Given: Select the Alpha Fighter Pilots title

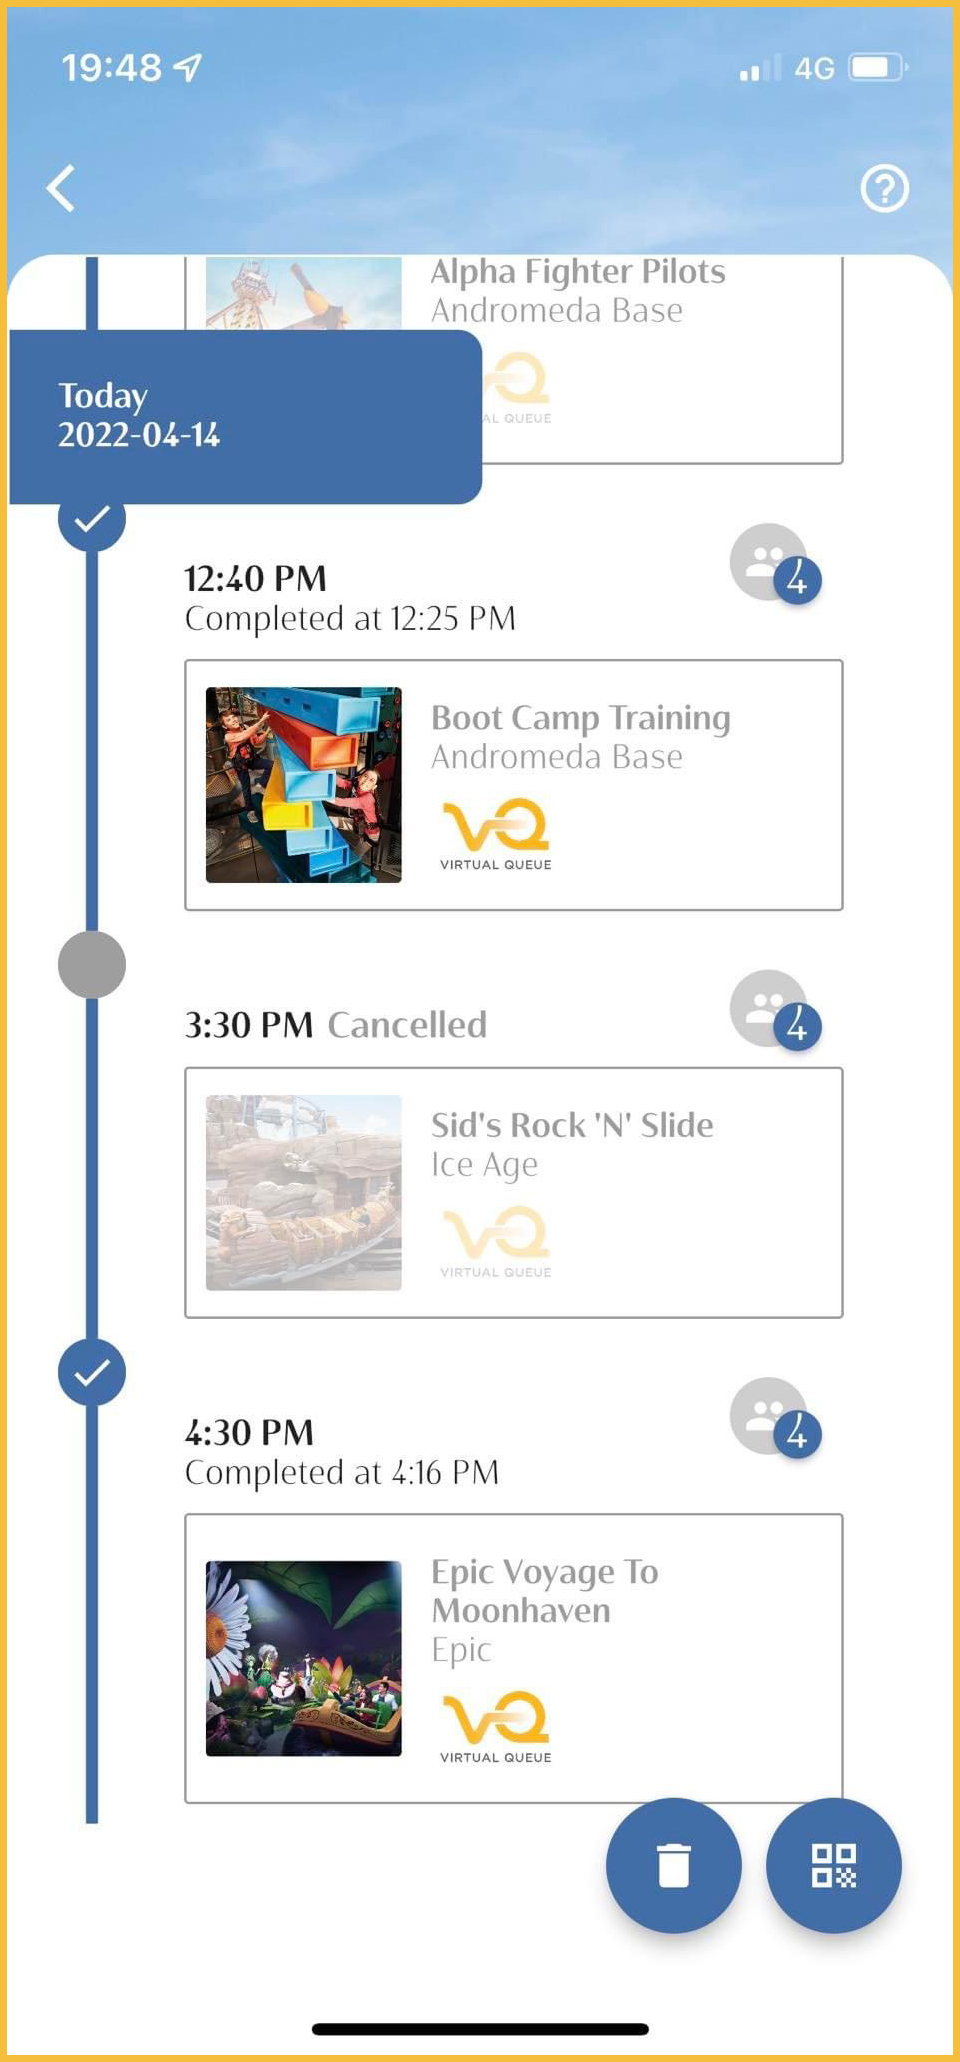Looking at the screenshot, I should point(578,272).
